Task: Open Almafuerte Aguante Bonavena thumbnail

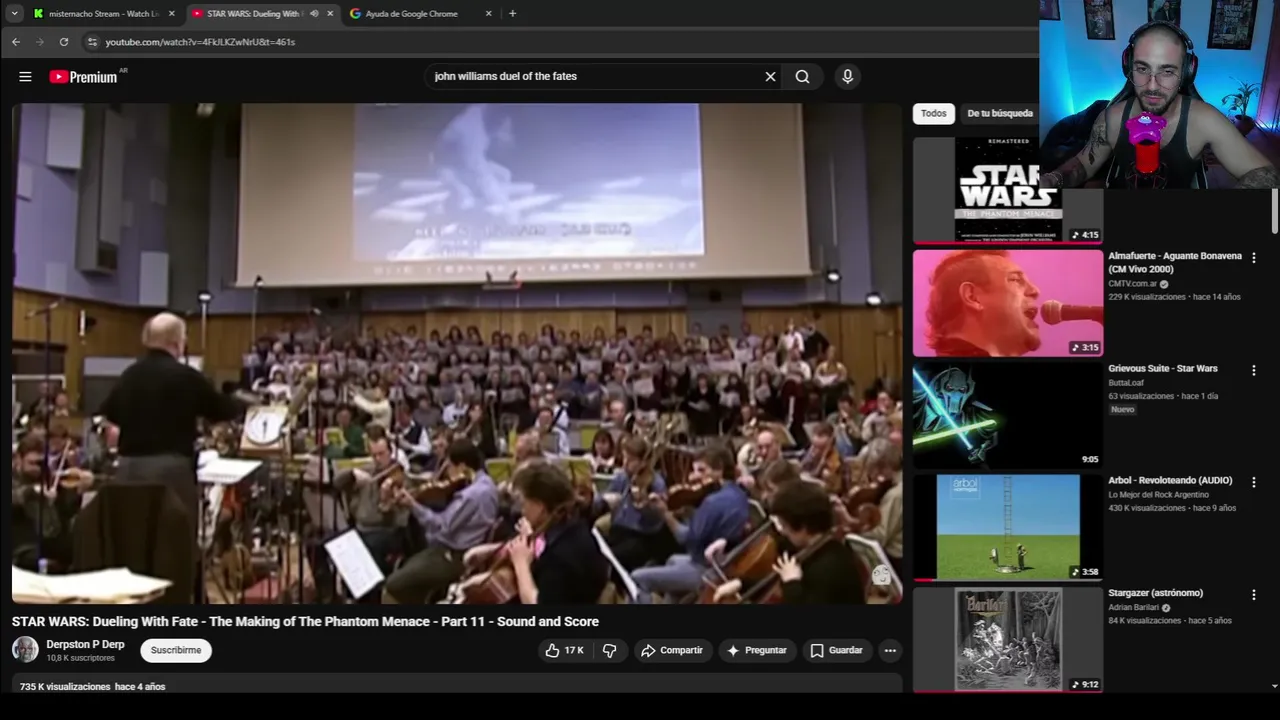Action: (1008, 303)
